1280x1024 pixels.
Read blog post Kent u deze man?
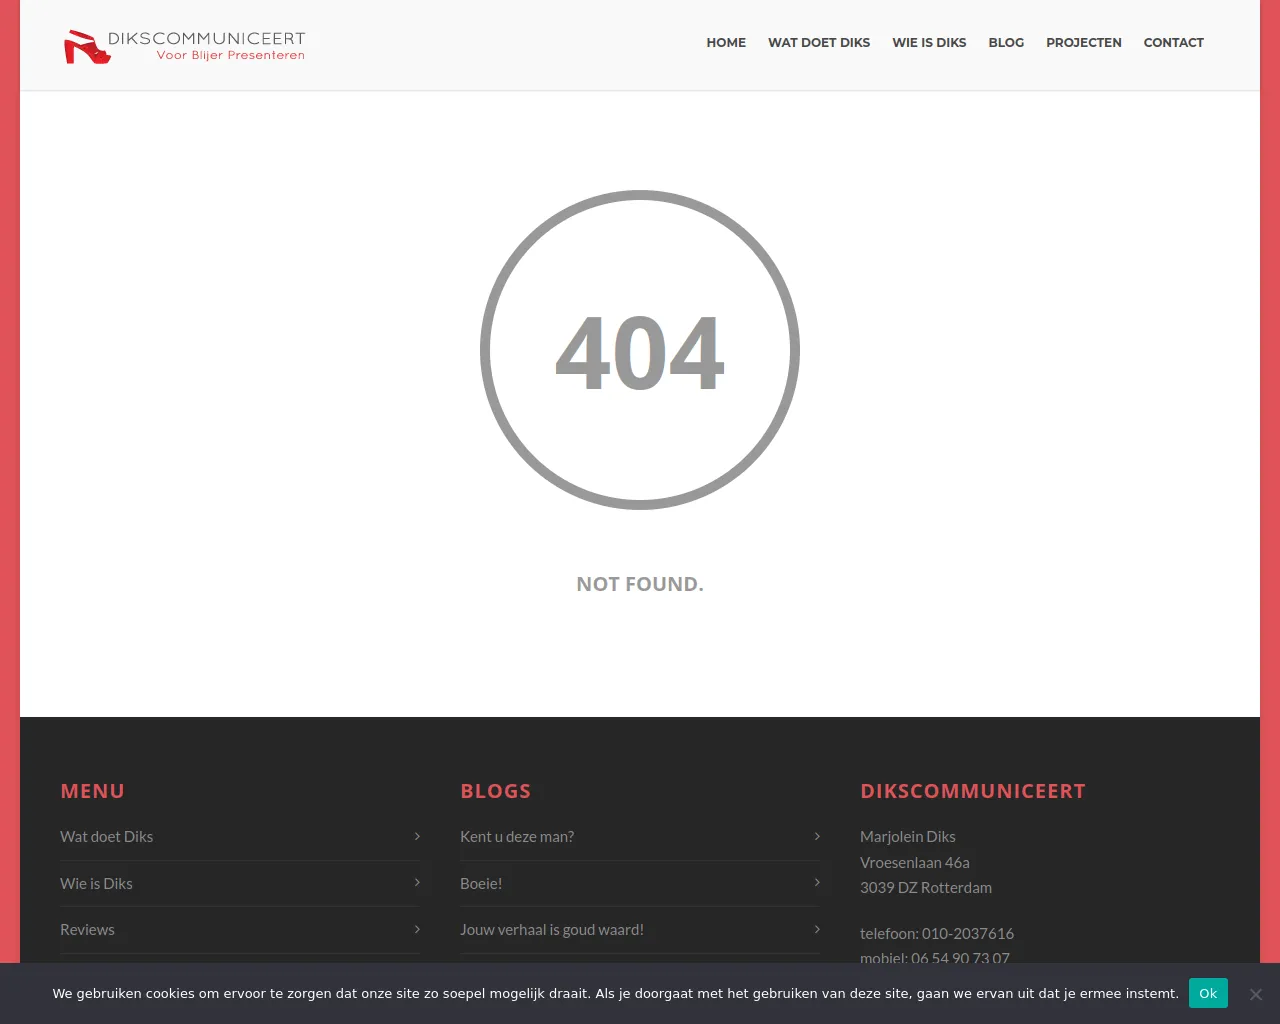(x=517, y=837)
